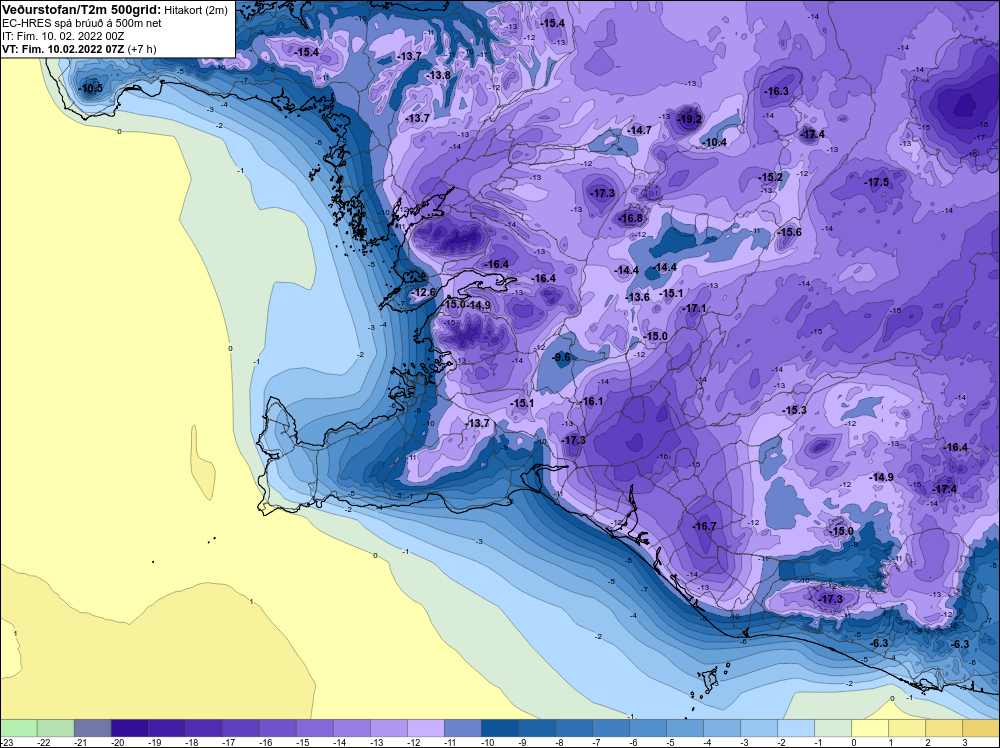Click the 'IT: Fim. 10. 02. 2022 00Z' line
Viewport: 1000px width, 748px height.
click(x=63, y=36)
